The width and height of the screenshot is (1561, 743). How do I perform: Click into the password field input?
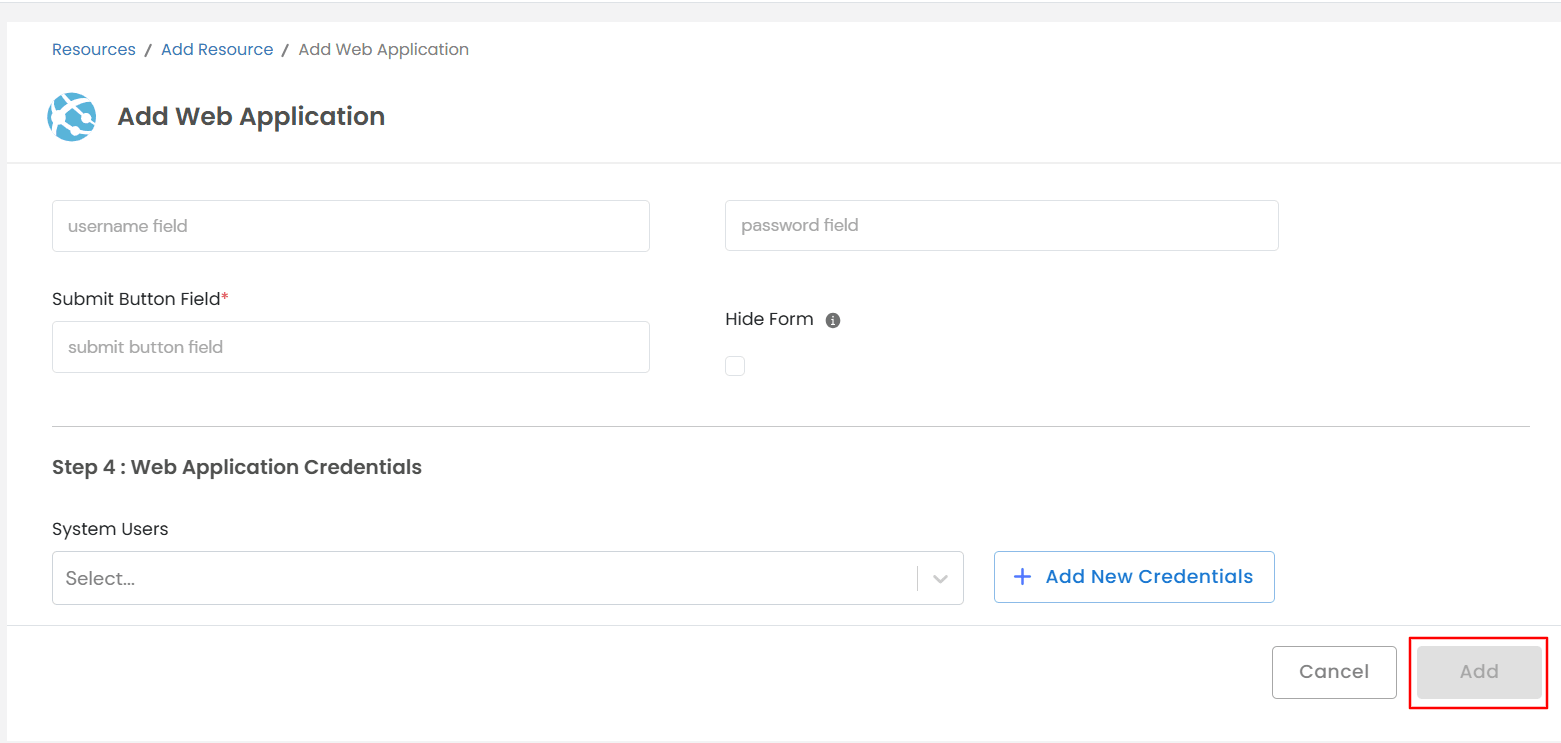pos(1001,225)
